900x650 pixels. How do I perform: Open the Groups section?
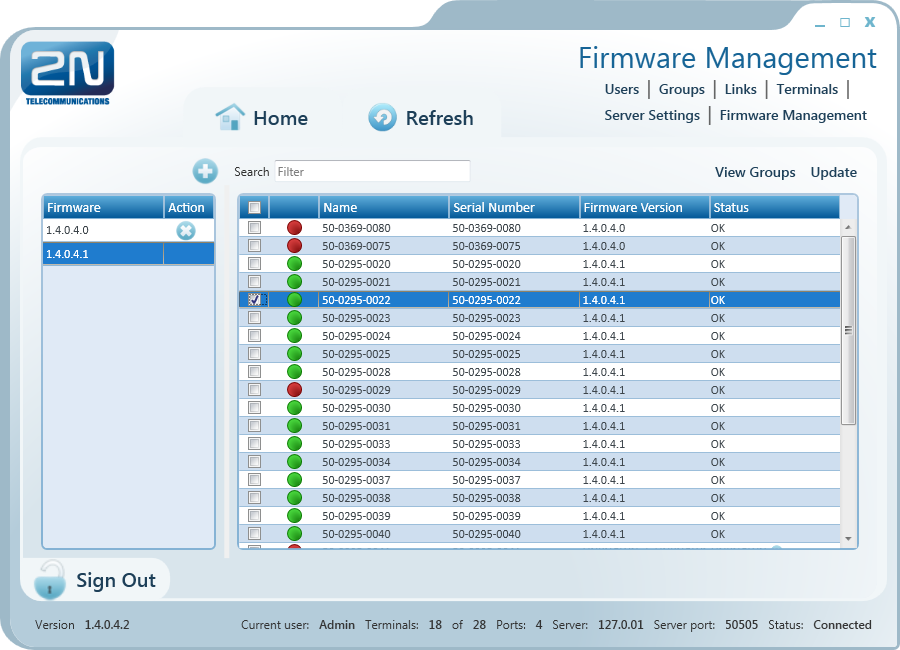[x=681, y=90]
